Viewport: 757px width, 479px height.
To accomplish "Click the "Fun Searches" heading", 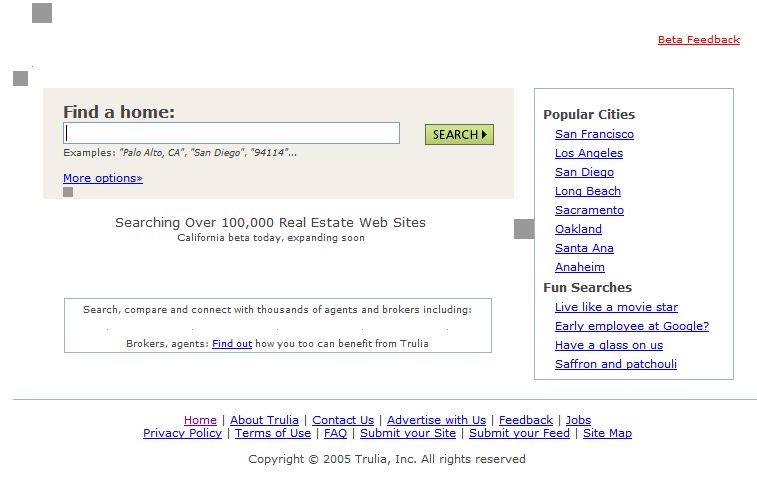I will click(588, 288).
